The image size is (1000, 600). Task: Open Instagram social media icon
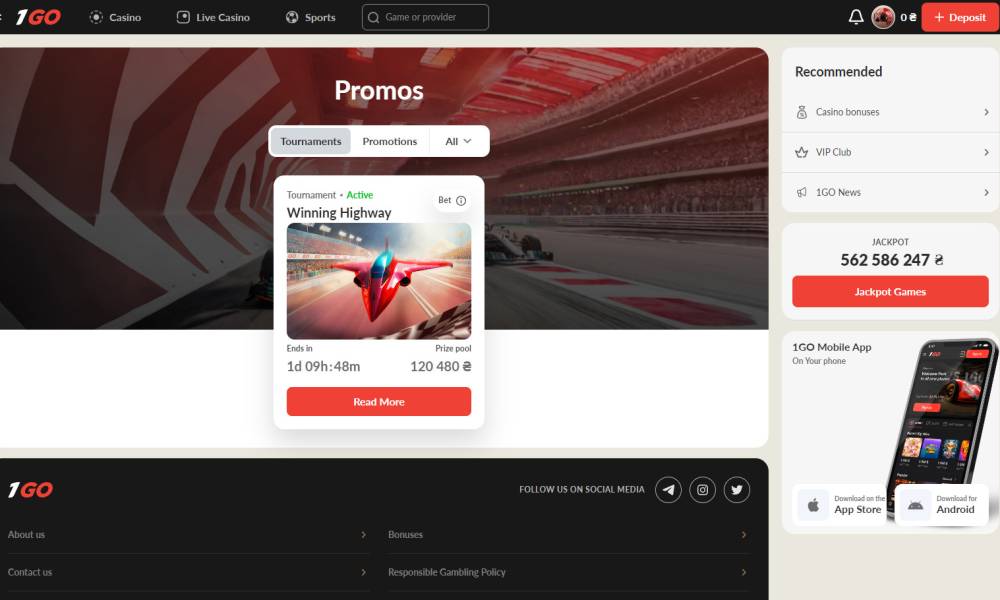click(702, 490)
